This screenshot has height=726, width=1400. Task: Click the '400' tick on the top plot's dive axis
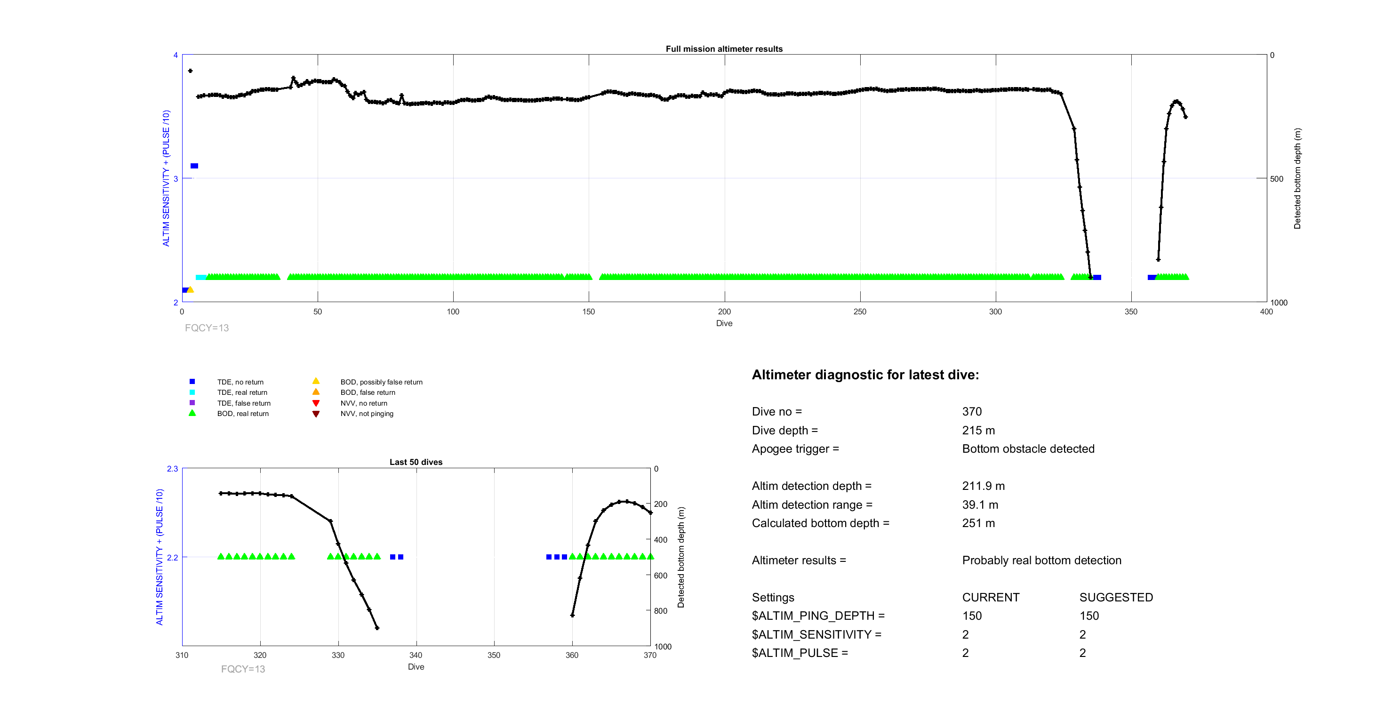tap(1267, 312)
